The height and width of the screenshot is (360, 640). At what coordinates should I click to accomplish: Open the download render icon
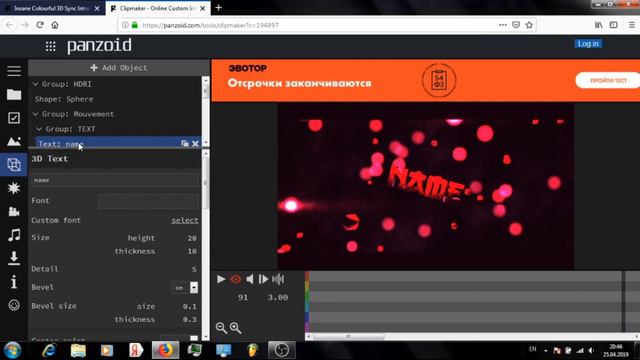click(14, 258)
